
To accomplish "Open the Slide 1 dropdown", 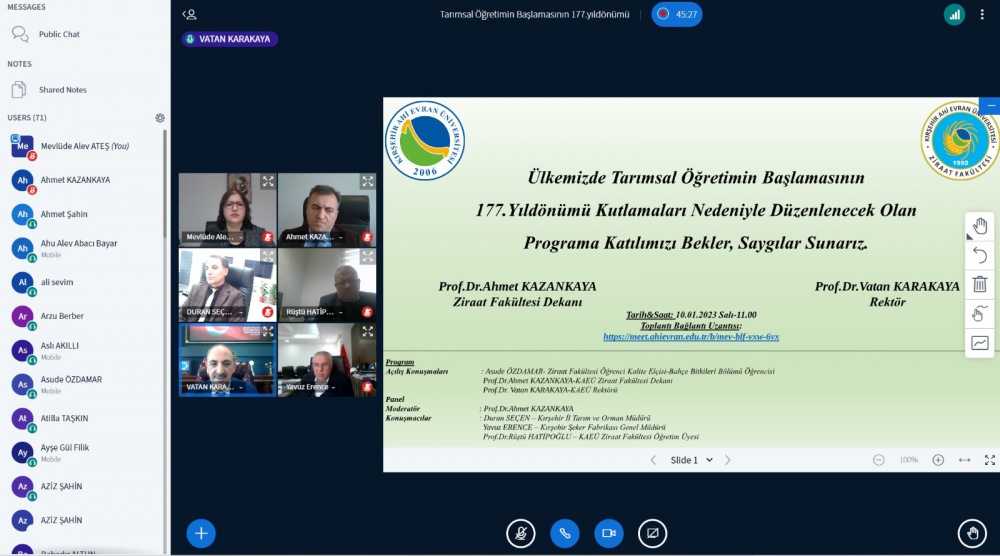I will point(691,460).
